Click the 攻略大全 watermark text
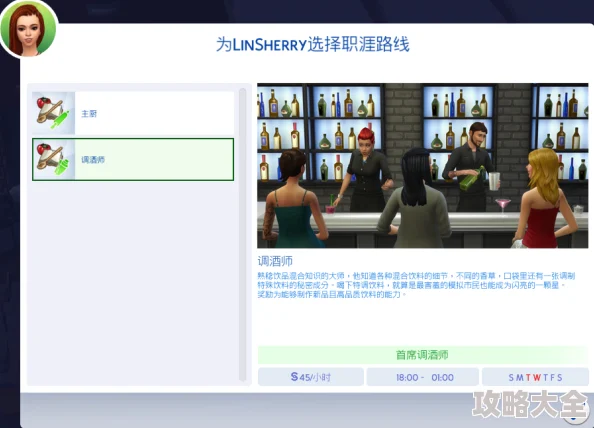 point(530,405)
